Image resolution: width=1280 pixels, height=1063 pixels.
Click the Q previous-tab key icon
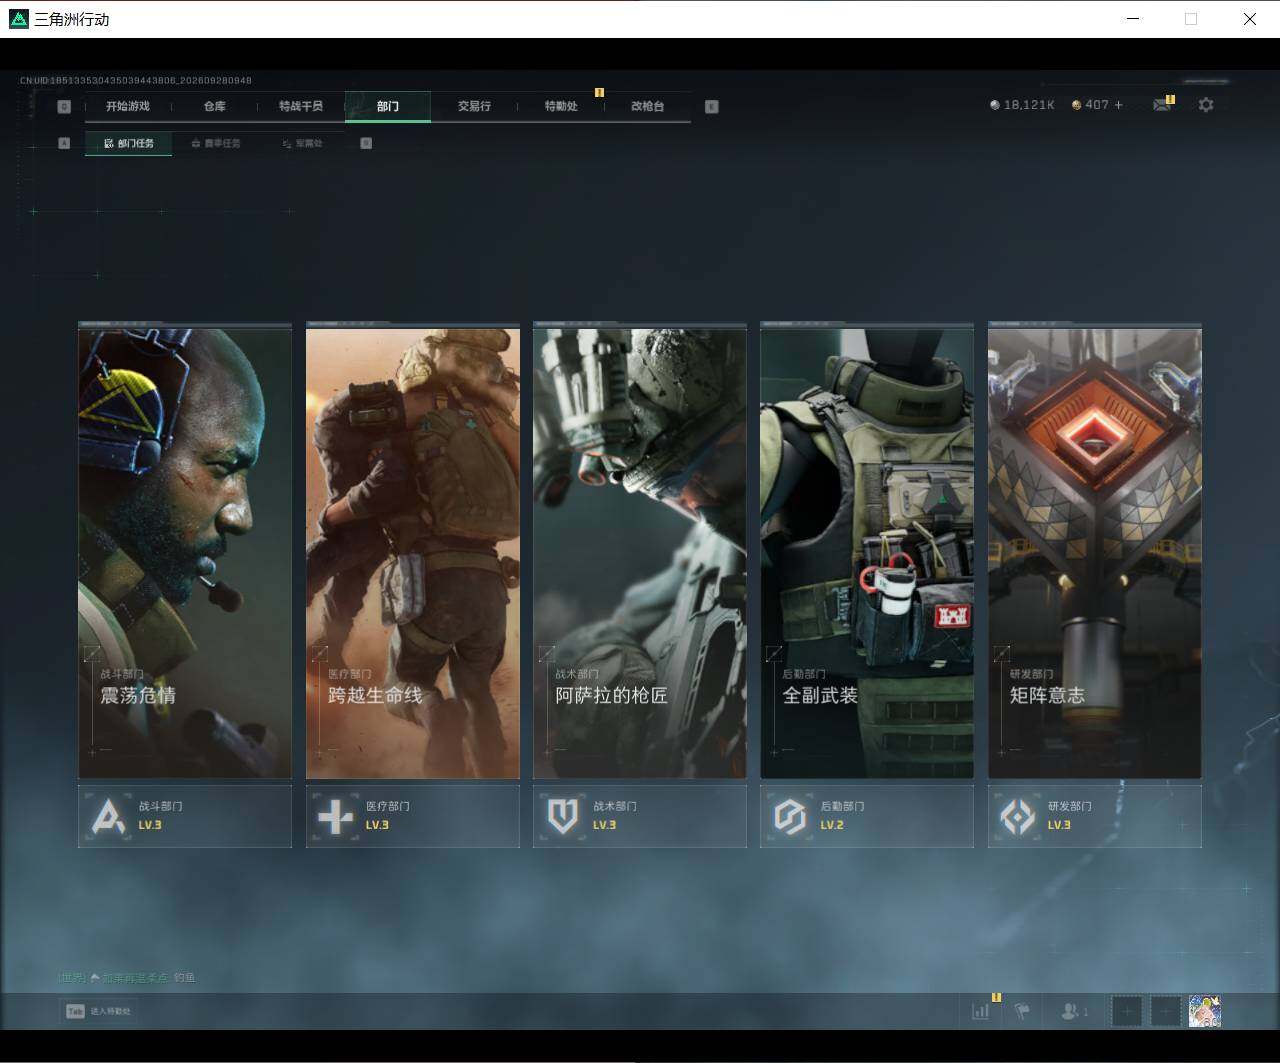(64, 106)
